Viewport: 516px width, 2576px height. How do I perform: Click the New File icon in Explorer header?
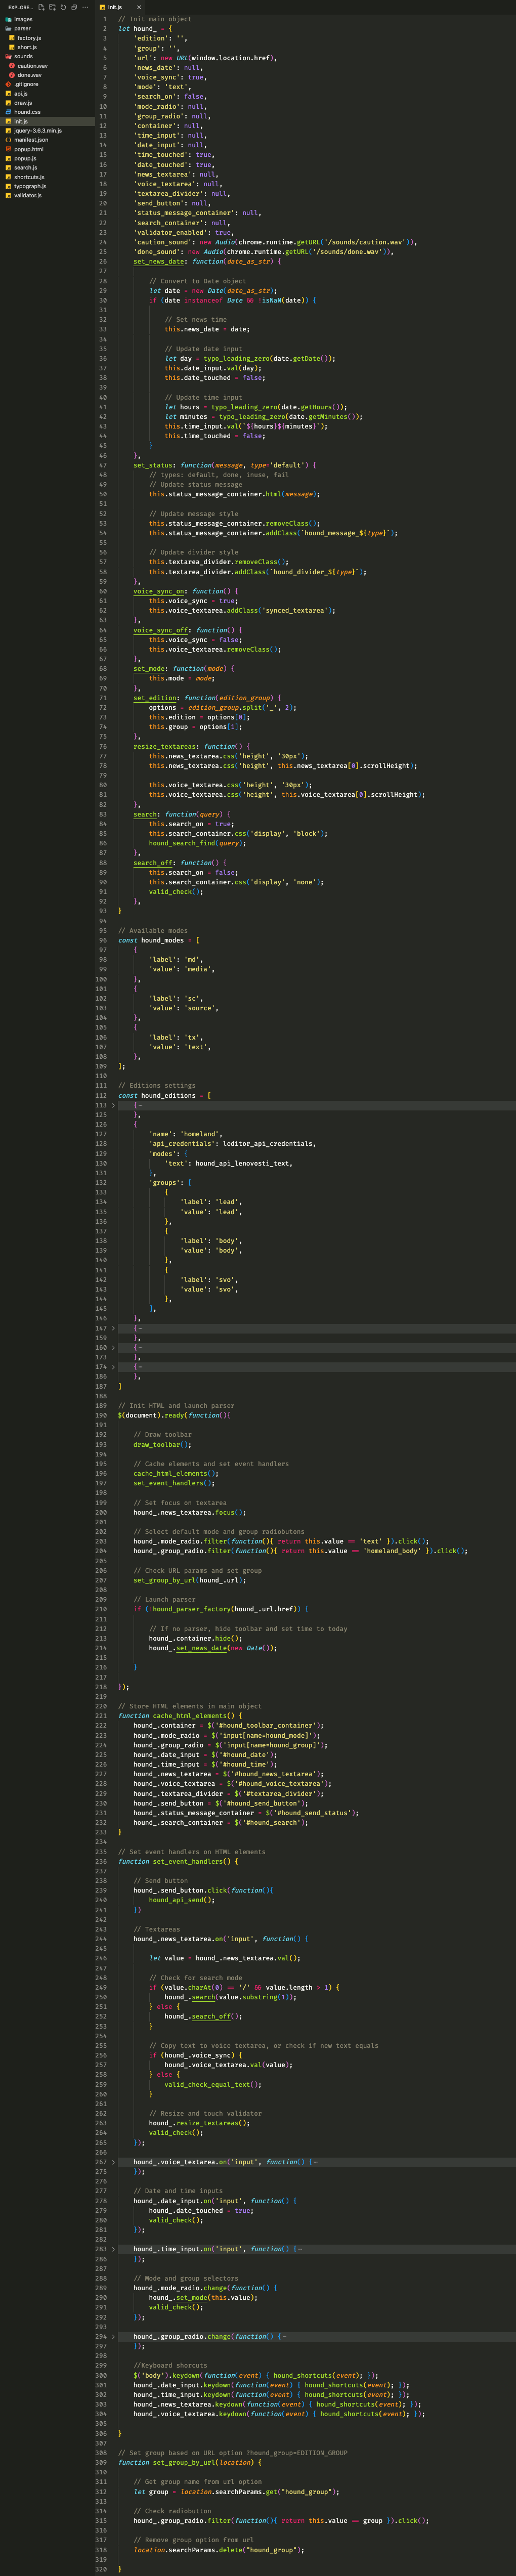(x=40, y=7)
